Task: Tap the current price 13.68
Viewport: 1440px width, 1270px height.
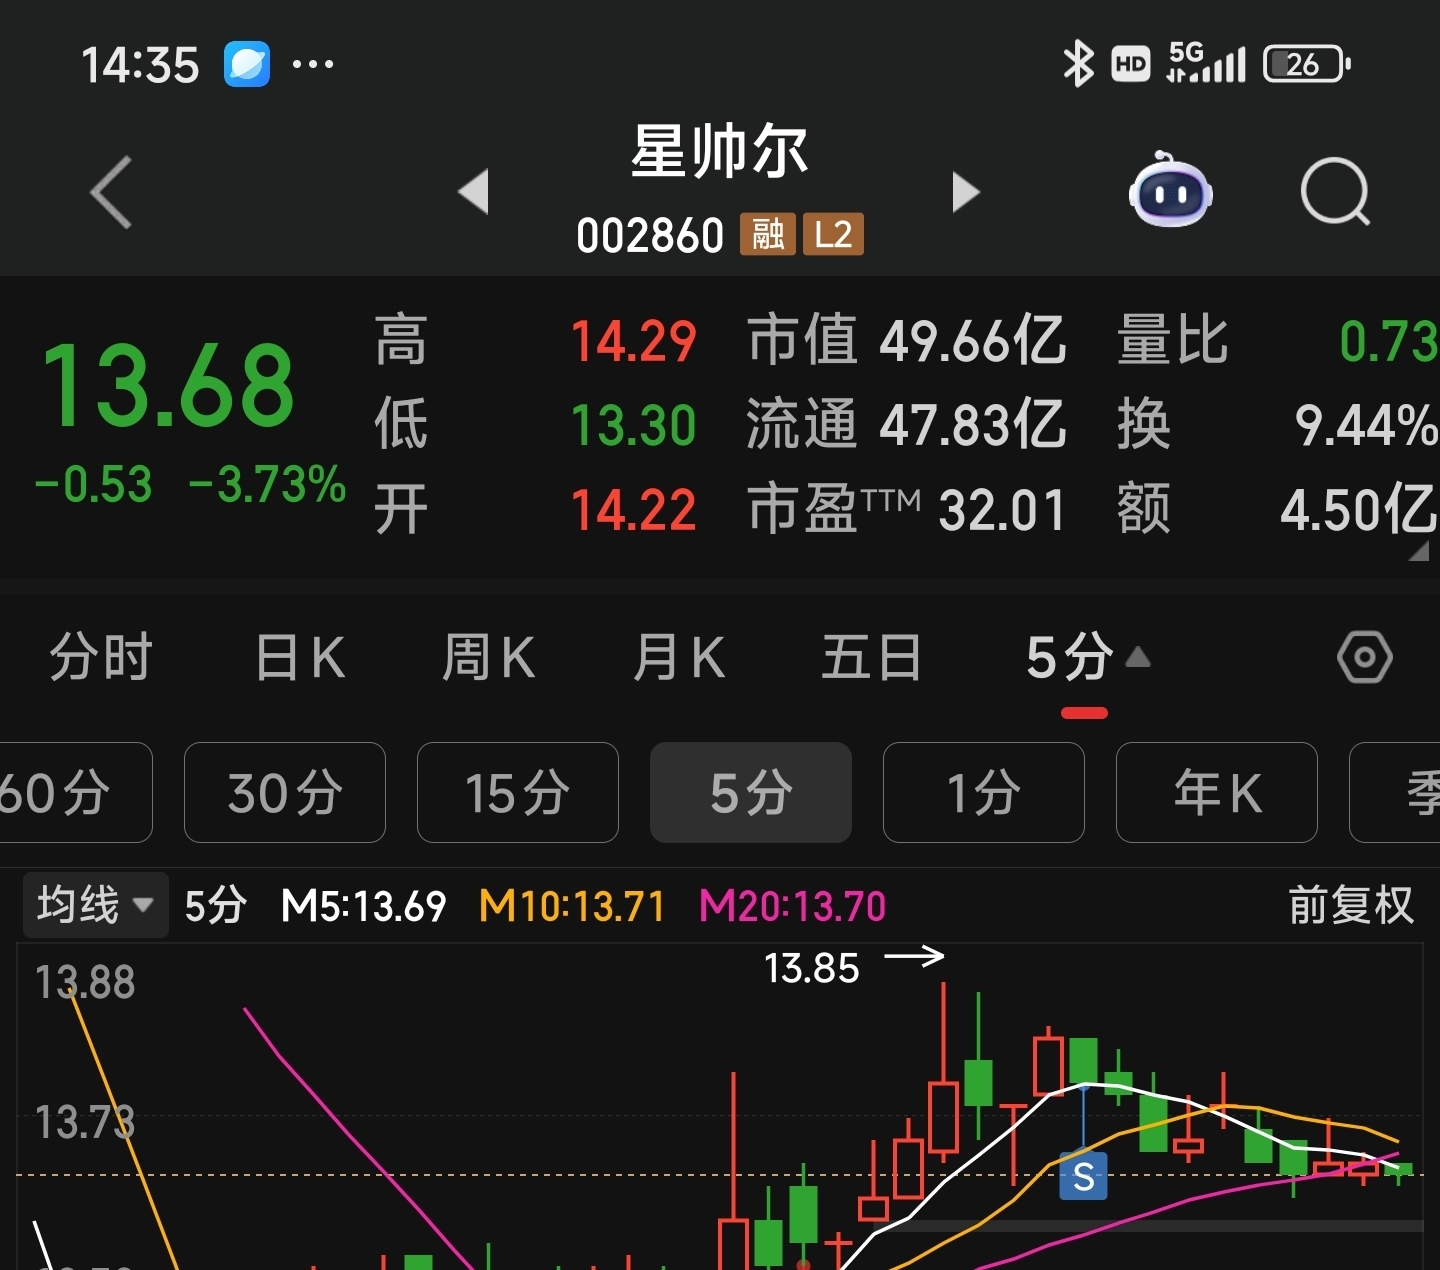Action: (x=168, y=385)
